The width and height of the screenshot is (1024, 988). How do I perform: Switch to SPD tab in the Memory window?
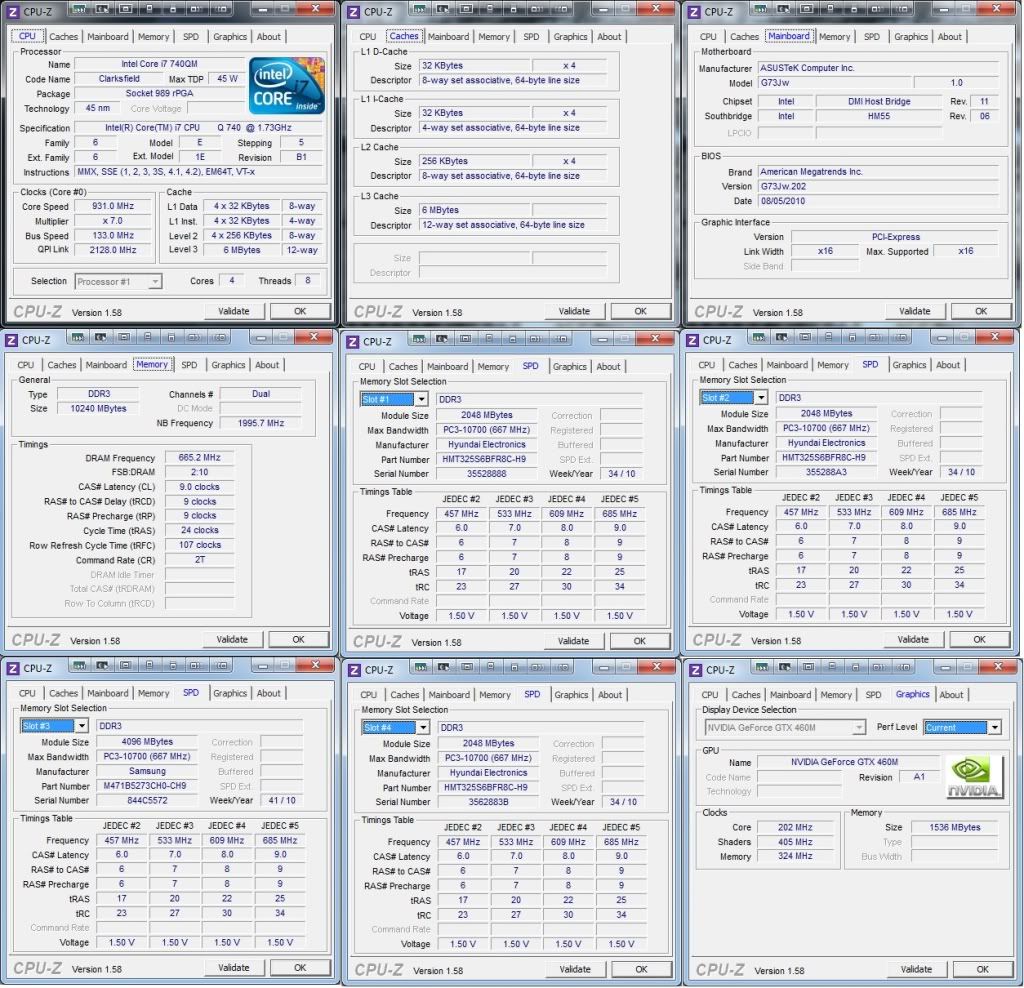(x=189, y=365)
